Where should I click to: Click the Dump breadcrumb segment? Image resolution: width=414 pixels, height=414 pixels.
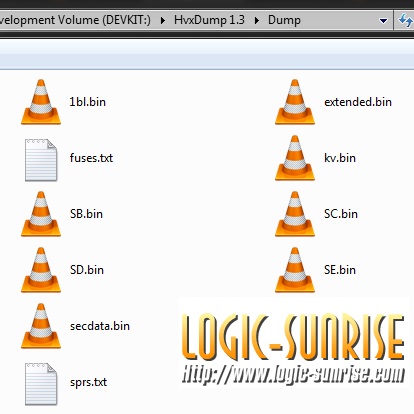tap(284, 20)
